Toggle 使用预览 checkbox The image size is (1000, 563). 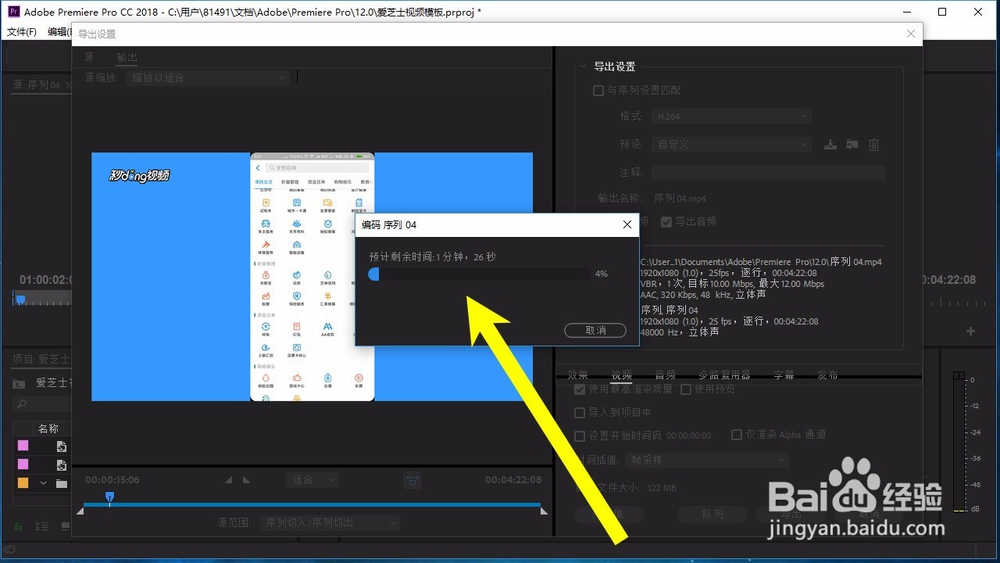686,389
